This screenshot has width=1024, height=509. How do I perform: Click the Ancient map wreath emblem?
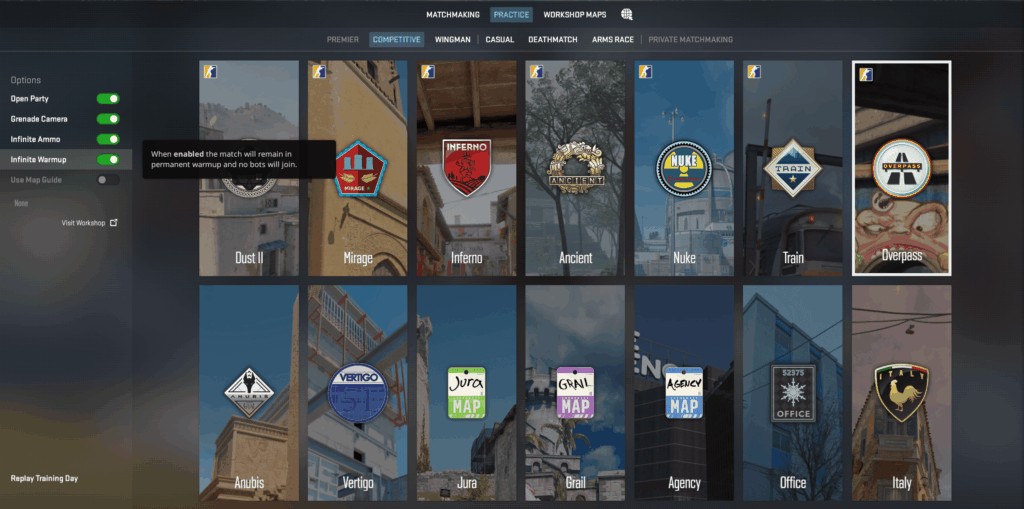click(x=576, y=169)
